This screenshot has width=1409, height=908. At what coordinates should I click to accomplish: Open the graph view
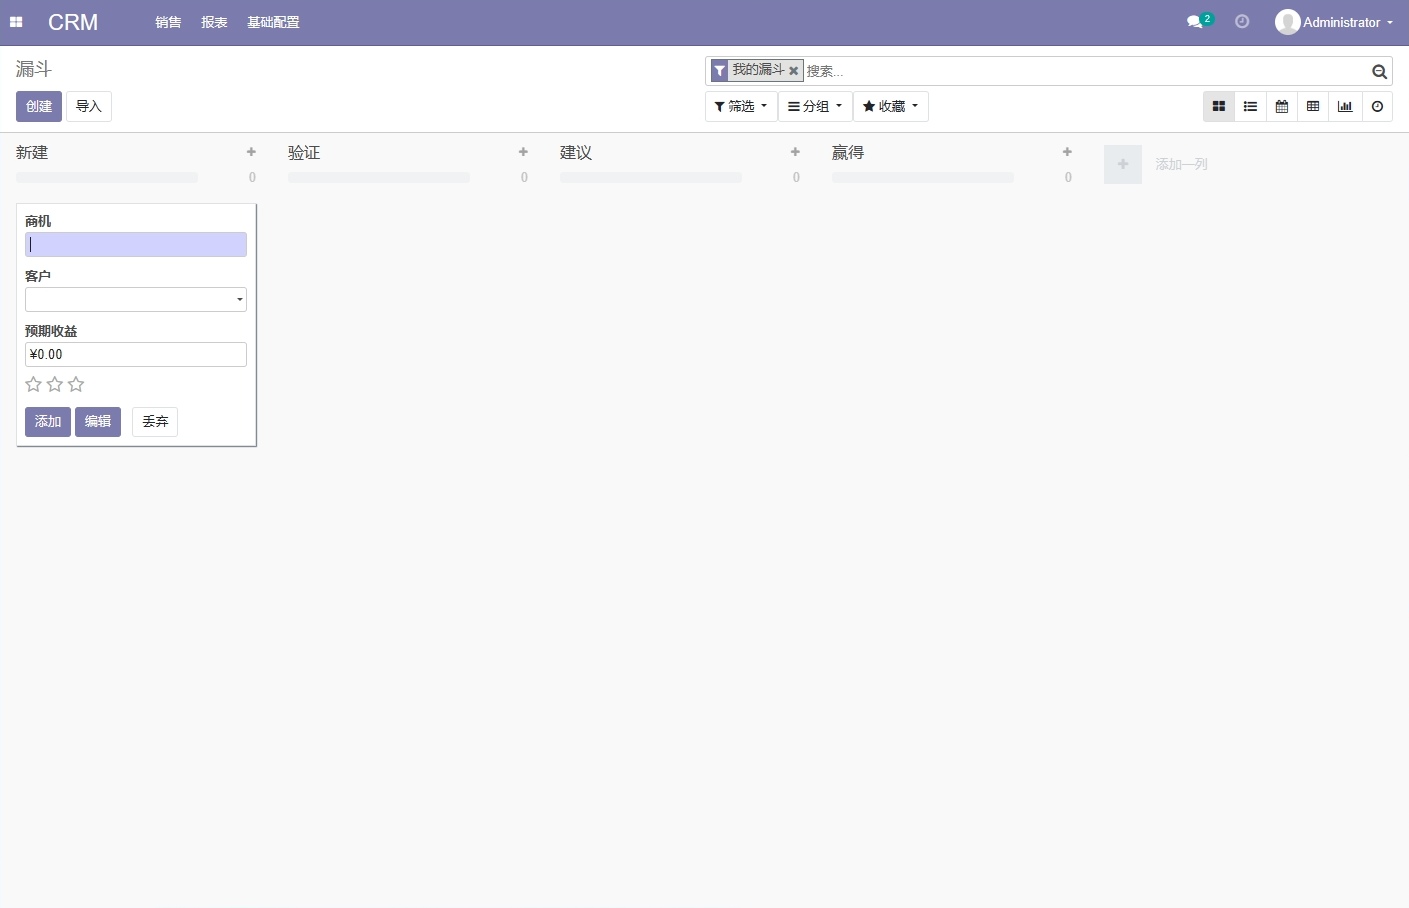point(1345,106)
